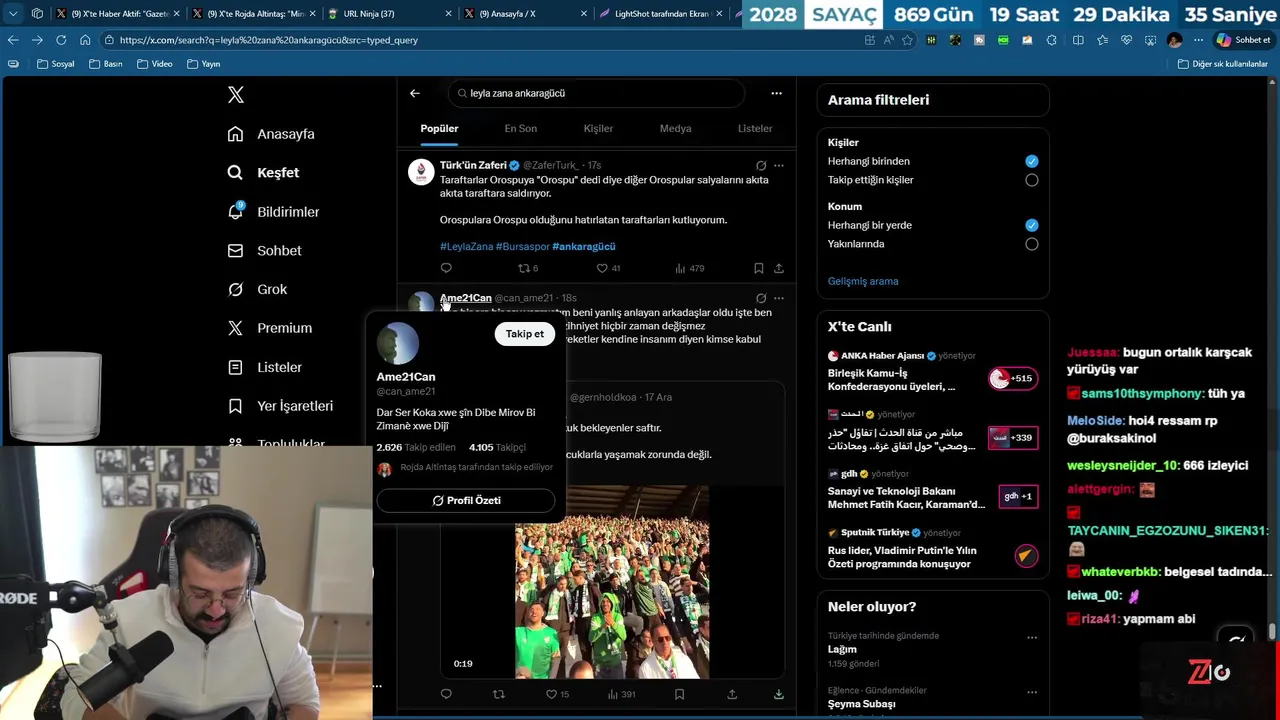The width and height of the screenshot is (1280, 720).
Task: Open Gelişmiş arama link
Action: [x=863, y=281]
